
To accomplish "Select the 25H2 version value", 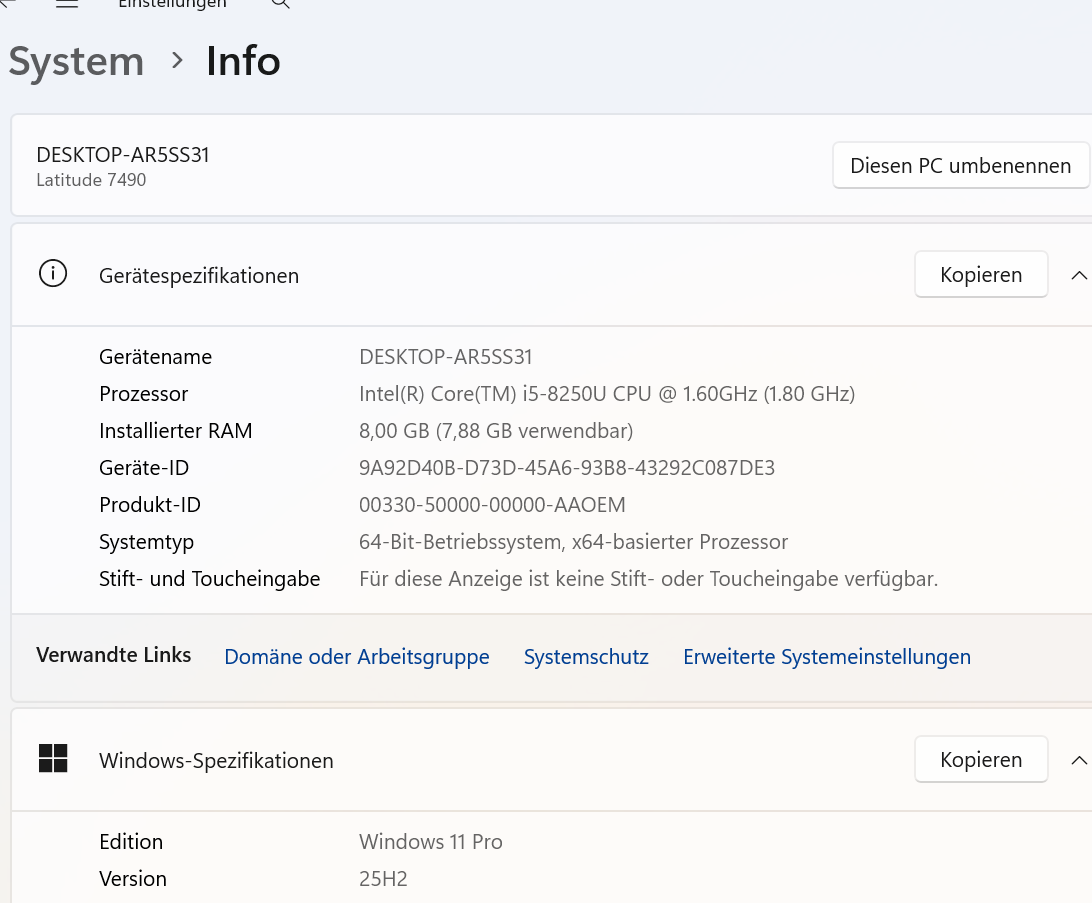I will click(x=383, y=879).
